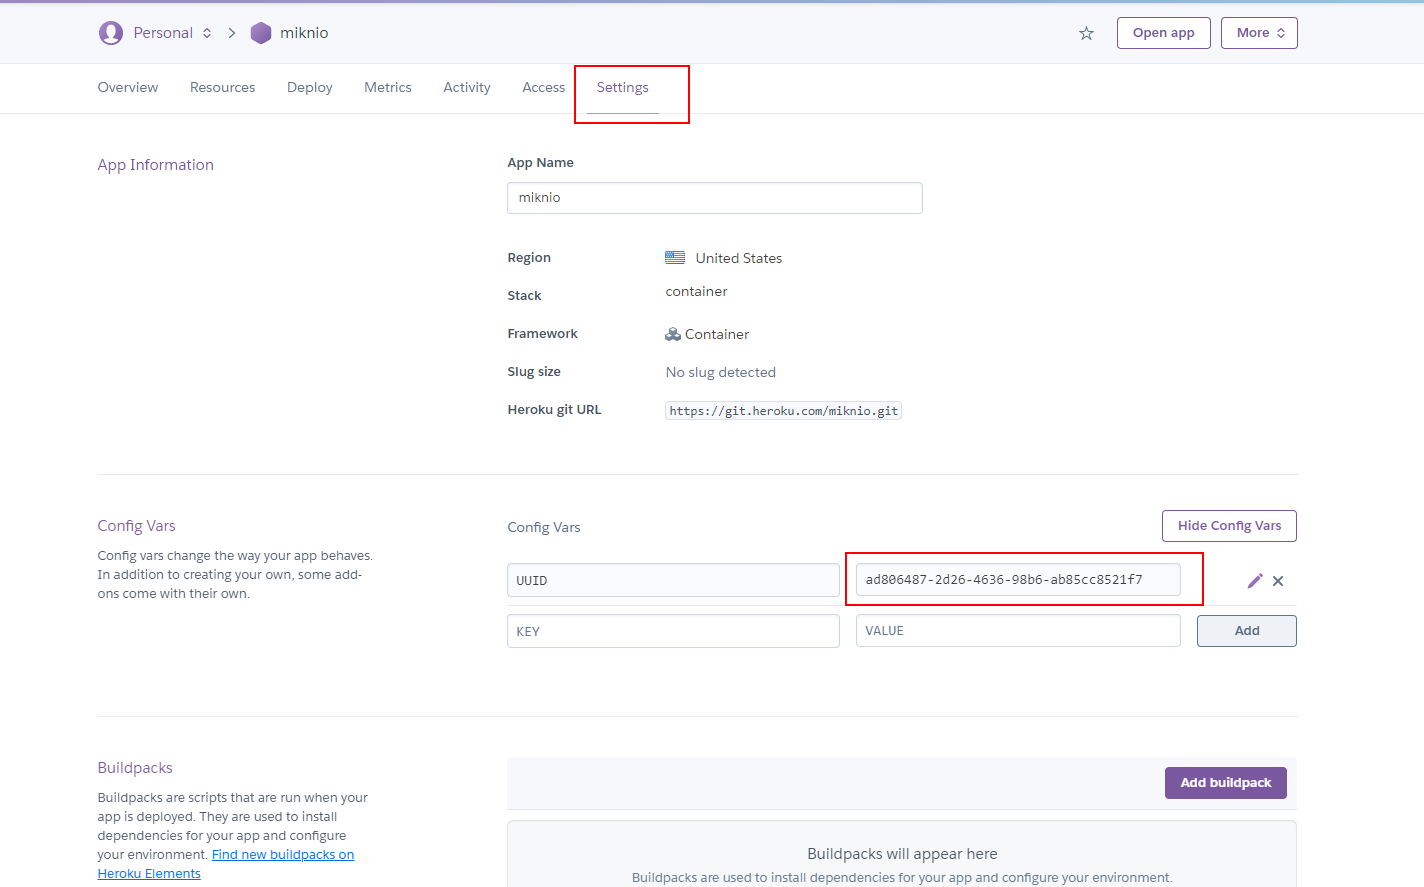The image size is (1424, 887).
Task: Click the purple hexagon miknio app icon
Action: (x=261, y=33)
